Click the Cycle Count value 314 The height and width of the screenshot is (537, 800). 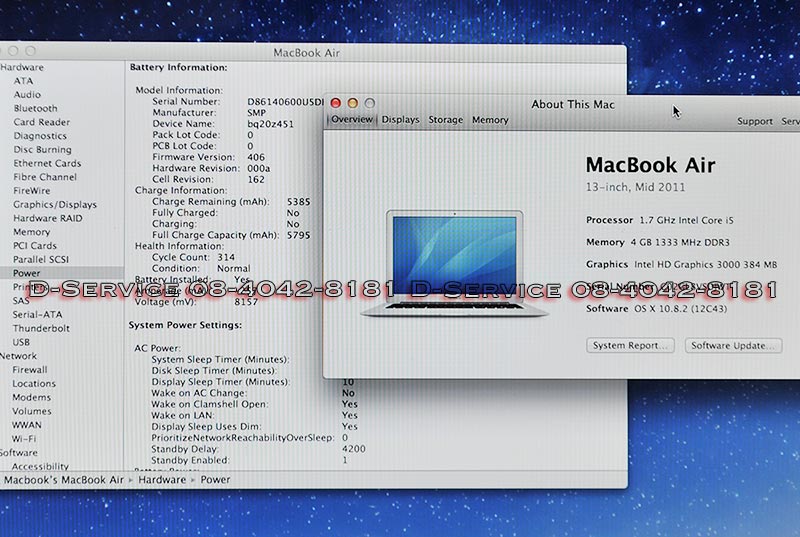coord(226,257)
